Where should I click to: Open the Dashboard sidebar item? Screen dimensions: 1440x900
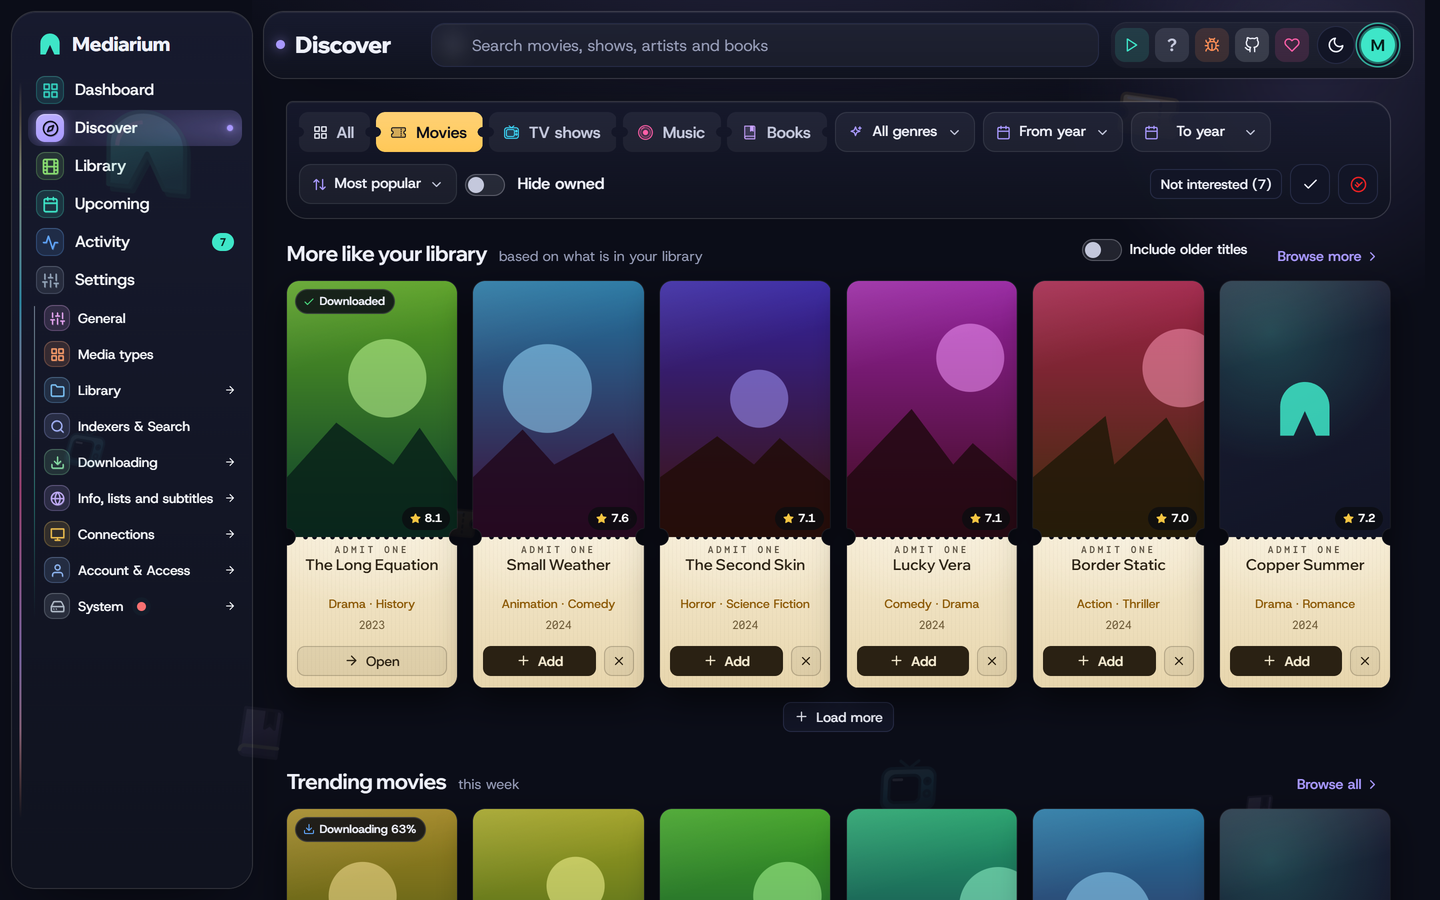click(136, 90)
